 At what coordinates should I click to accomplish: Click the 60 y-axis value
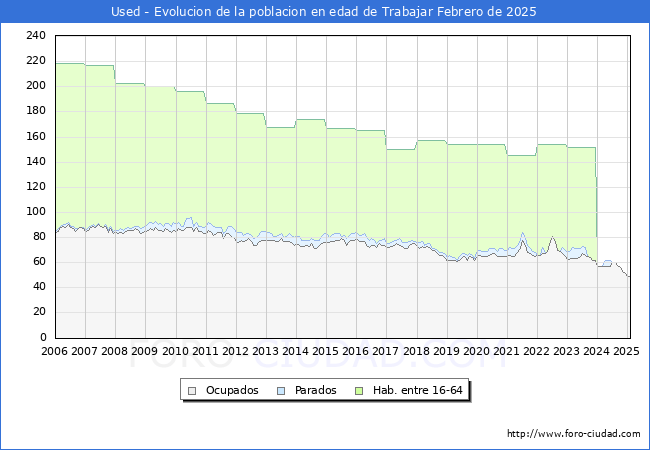click(x=39, y=262)
